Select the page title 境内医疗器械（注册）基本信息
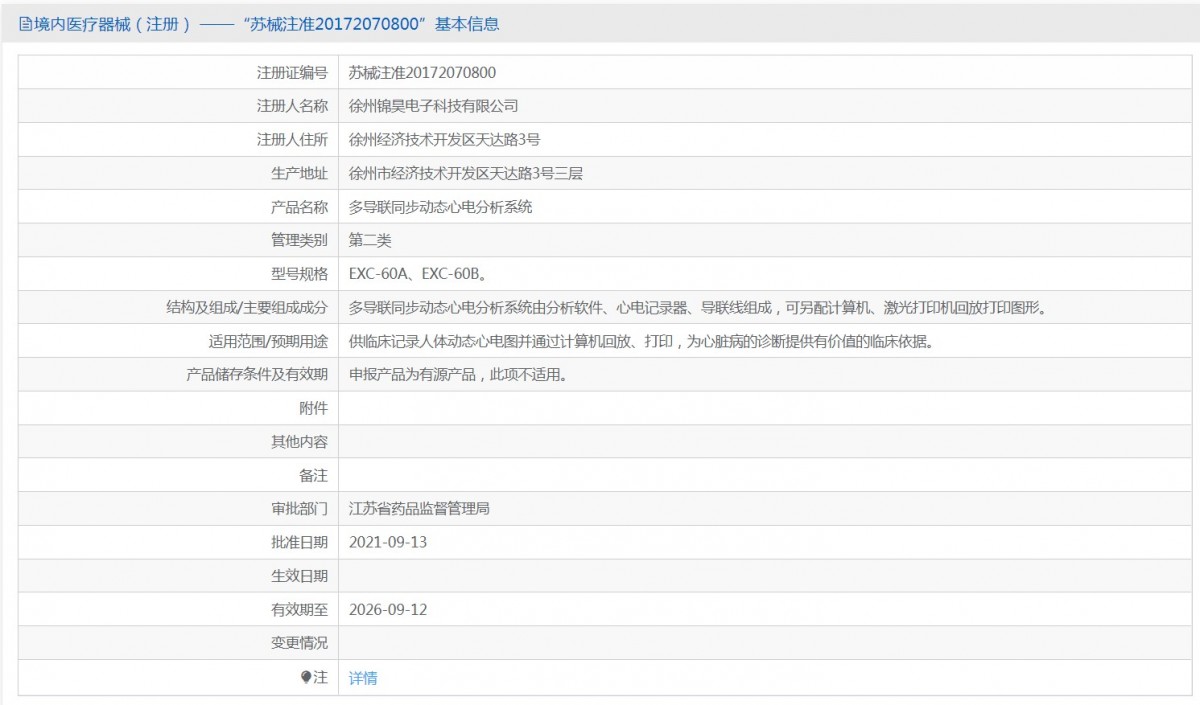The height and width of the screenshot is (705, 1200). pyautogui.click(x=266, y=24)
